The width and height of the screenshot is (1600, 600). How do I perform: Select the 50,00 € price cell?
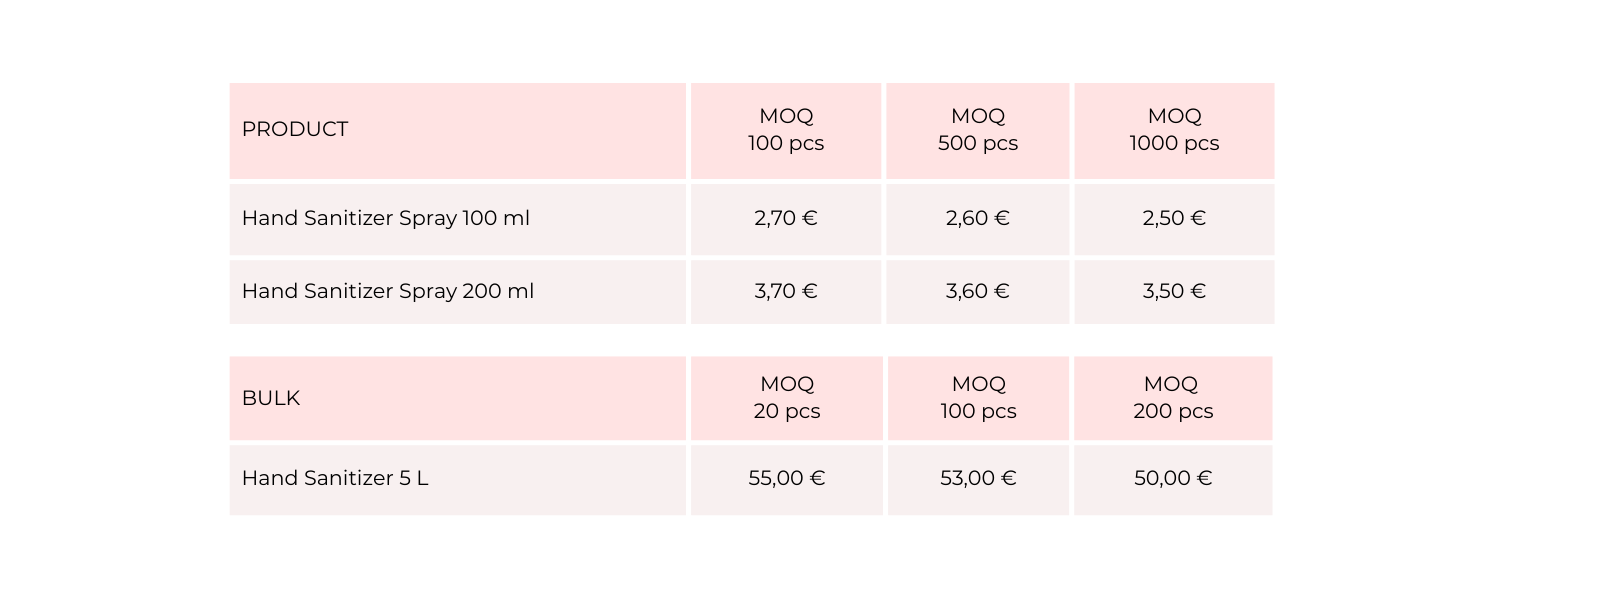(x=1173, y=478)
